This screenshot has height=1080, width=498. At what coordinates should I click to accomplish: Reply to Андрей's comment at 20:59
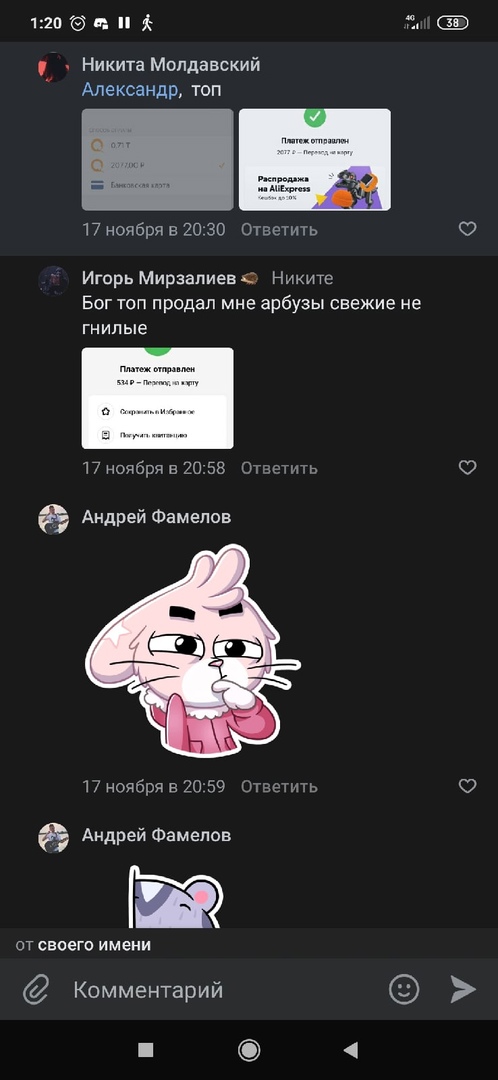279,787
